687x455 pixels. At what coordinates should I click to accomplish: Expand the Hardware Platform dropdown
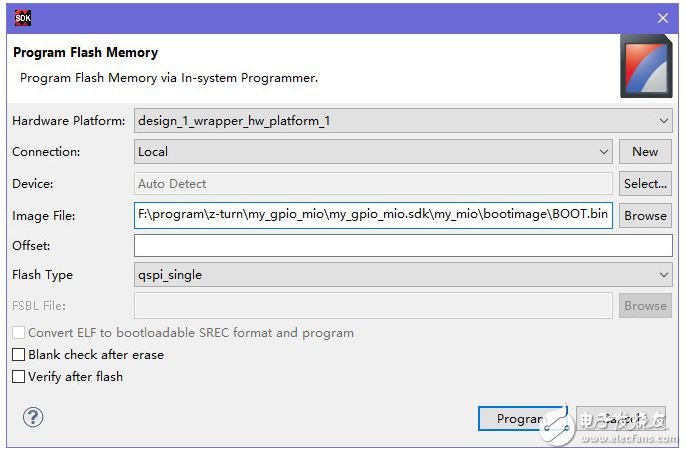pos(403,121)
